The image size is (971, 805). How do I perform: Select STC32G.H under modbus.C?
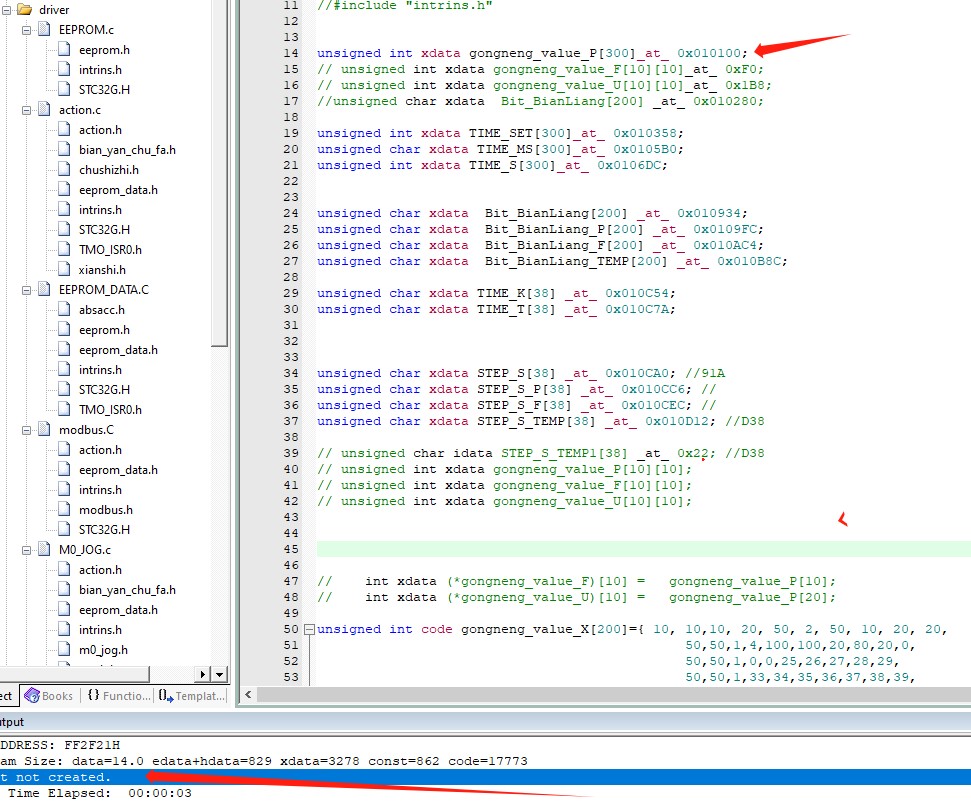[x=104, y=529]
